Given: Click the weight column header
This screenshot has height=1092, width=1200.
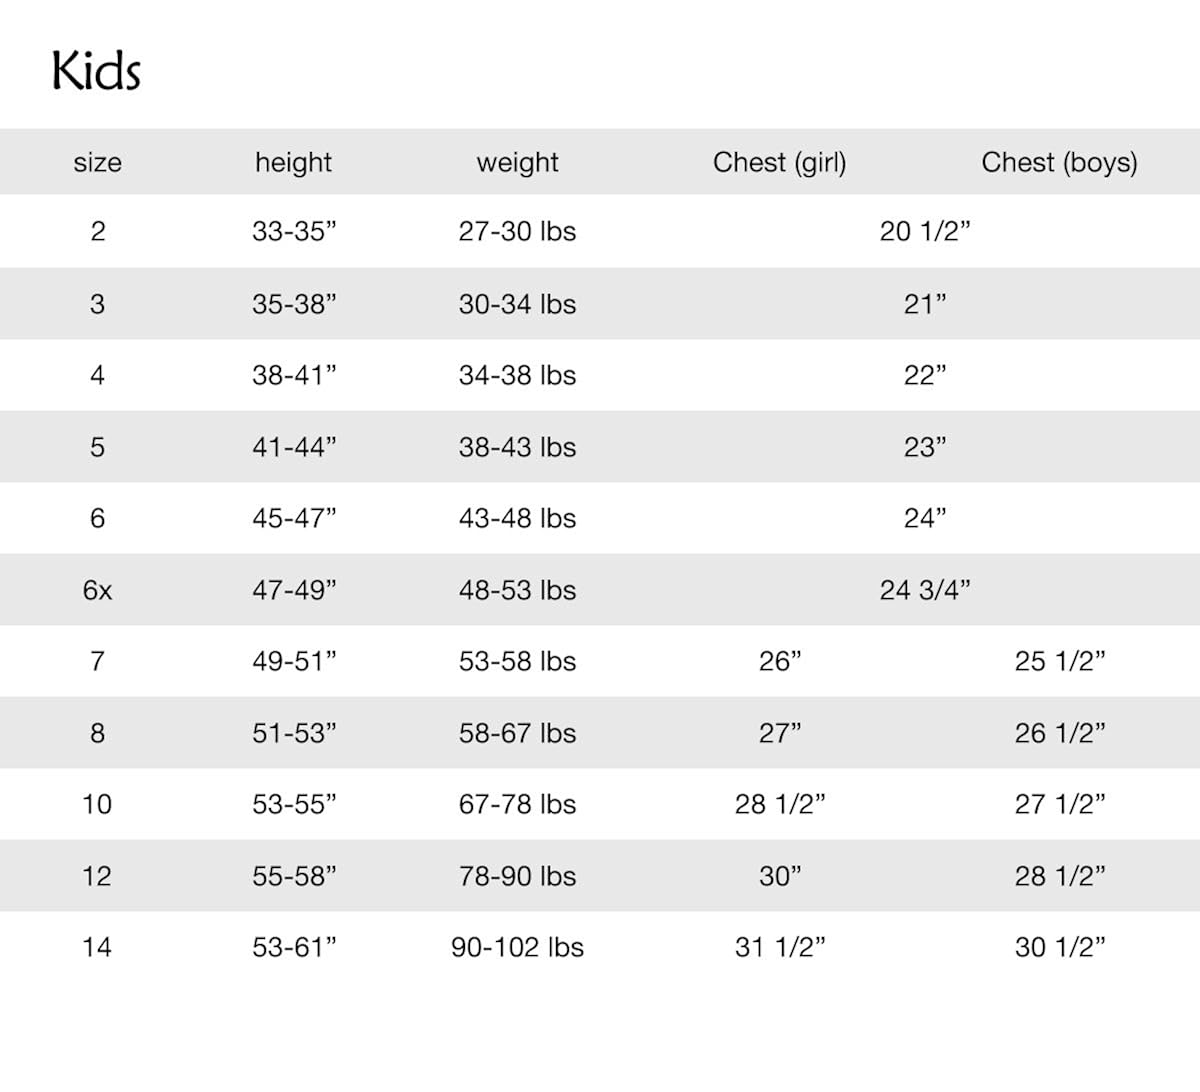Looking at the screenshot, I should pyautogui.click(x=517, y=162).
